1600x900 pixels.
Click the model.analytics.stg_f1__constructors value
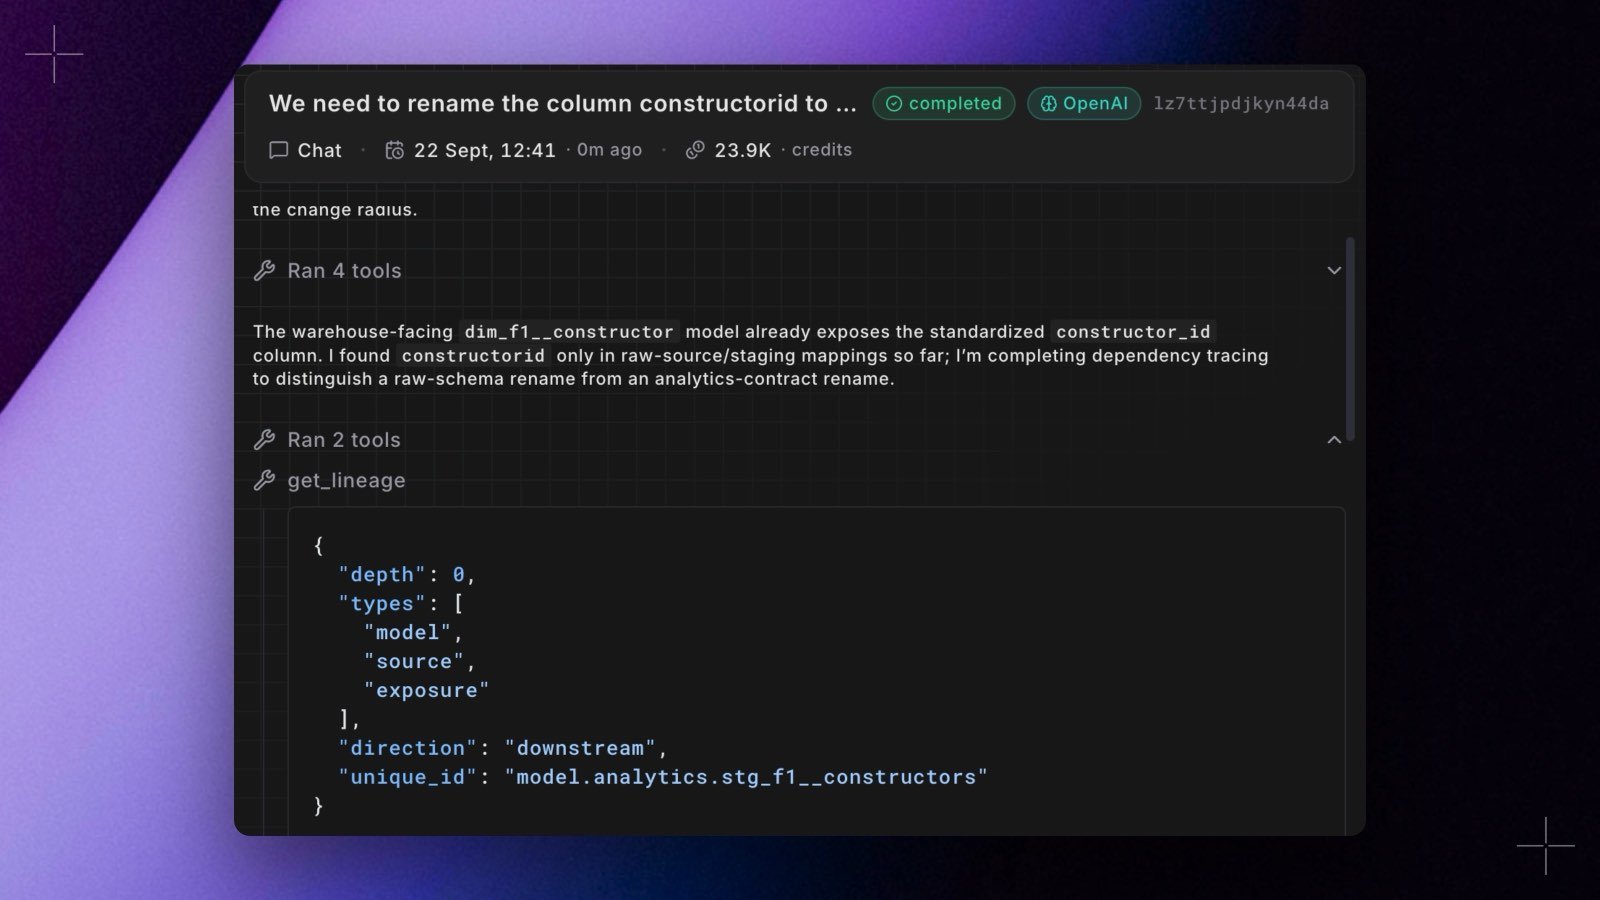click(x=746, y=777)
